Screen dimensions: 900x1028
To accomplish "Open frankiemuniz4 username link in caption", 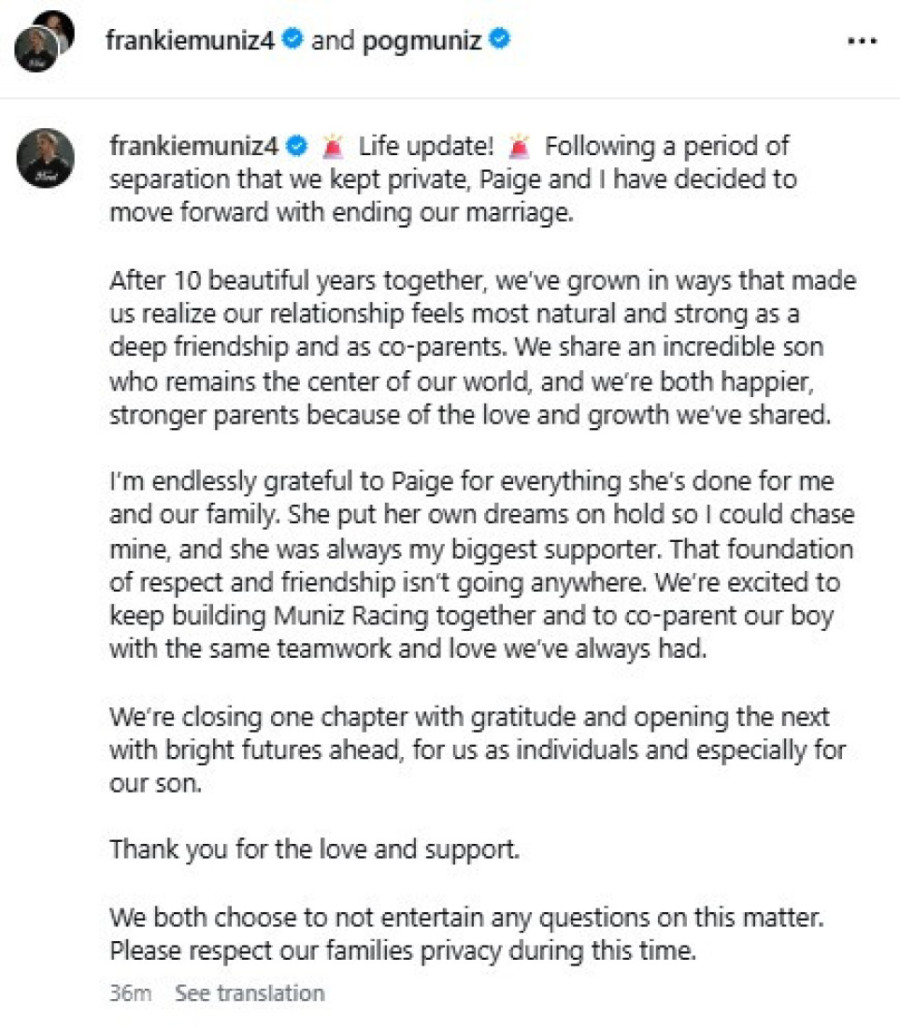I will pyautogui.click(x=194, y=146).
